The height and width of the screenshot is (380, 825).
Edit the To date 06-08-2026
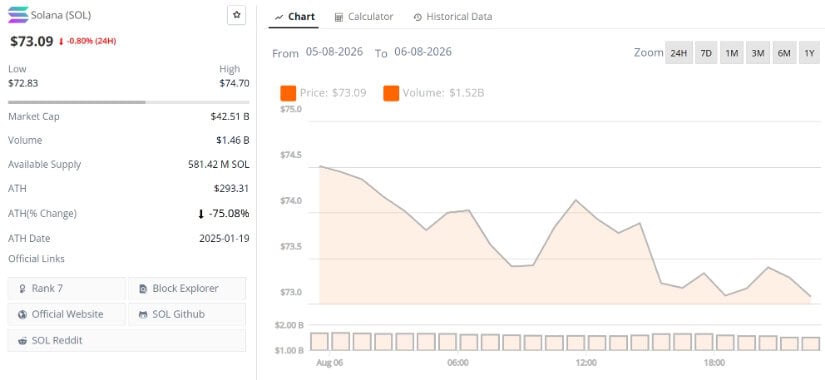[422, 52]
